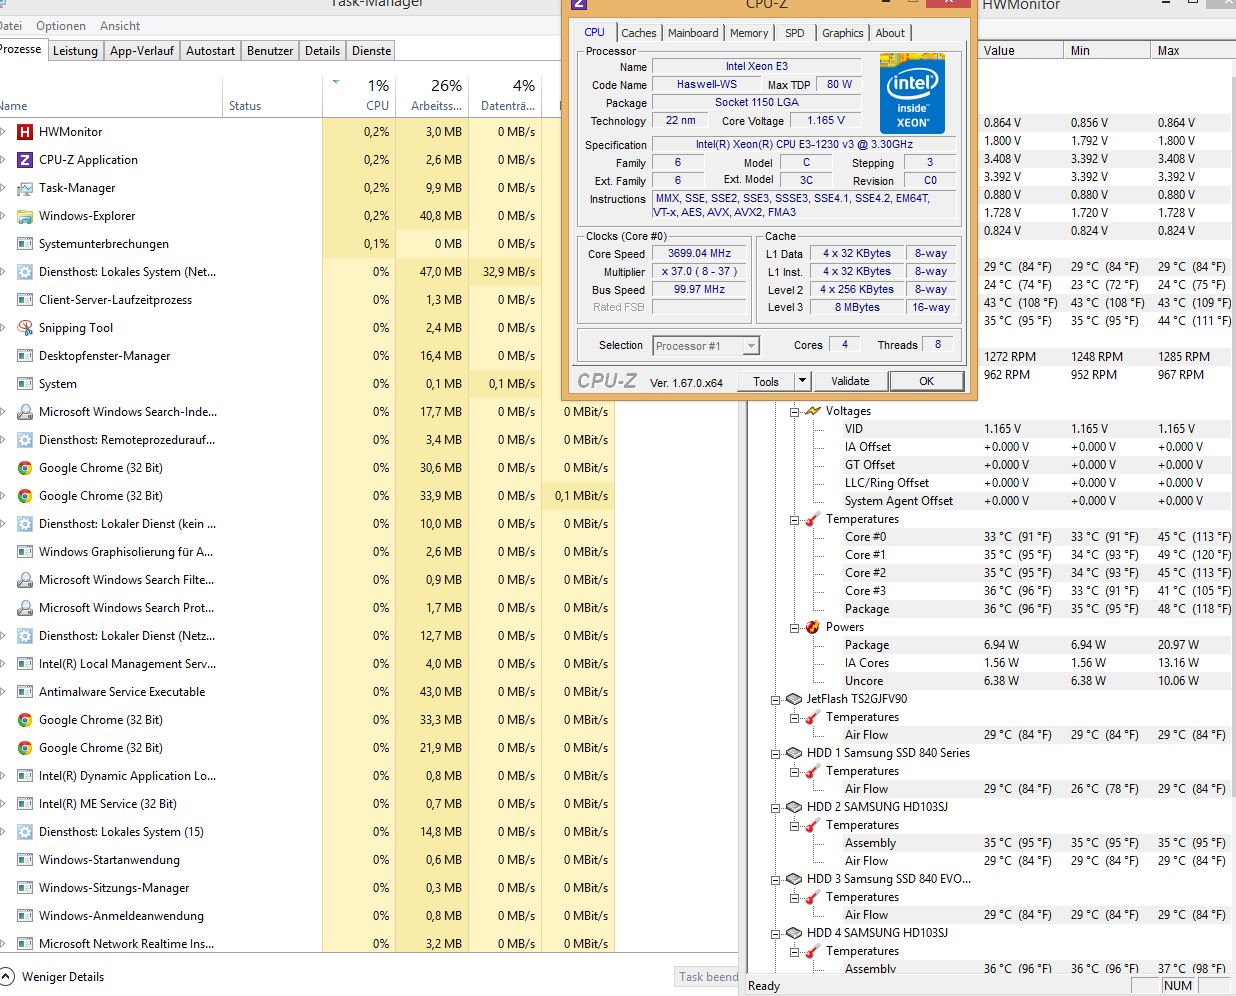1236x996 pixels.
Task: Click the Max column header in HWMonitor
Action: [x=1194, y=50]
